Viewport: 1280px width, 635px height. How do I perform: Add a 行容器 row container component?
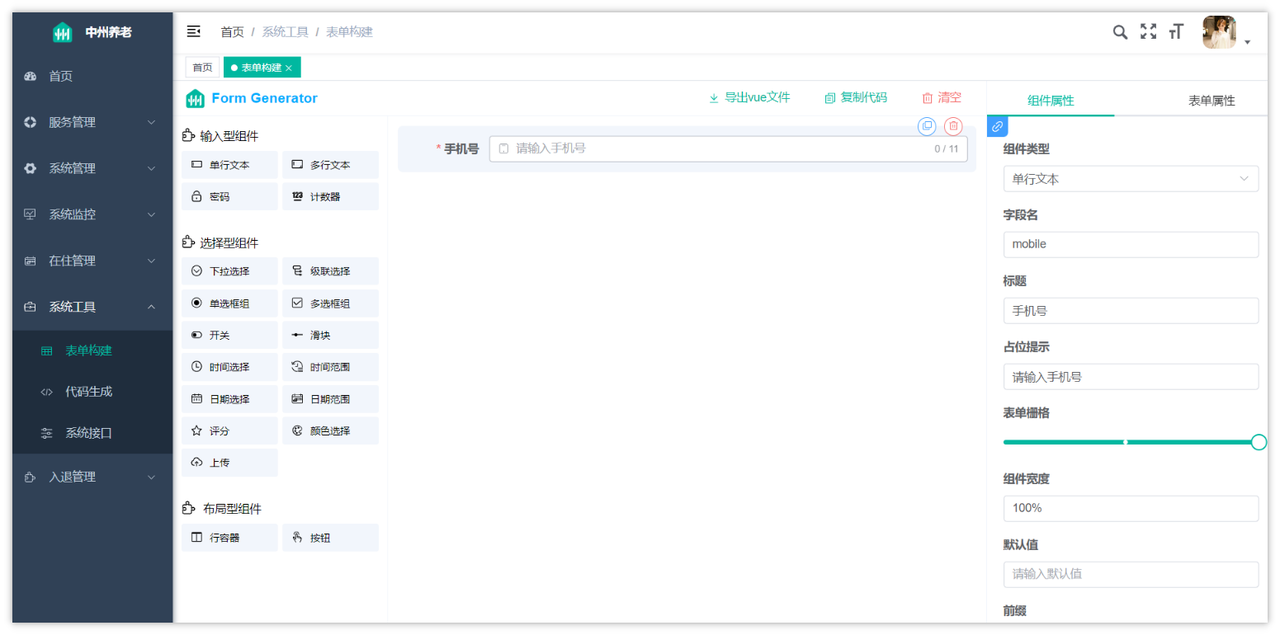230,537
